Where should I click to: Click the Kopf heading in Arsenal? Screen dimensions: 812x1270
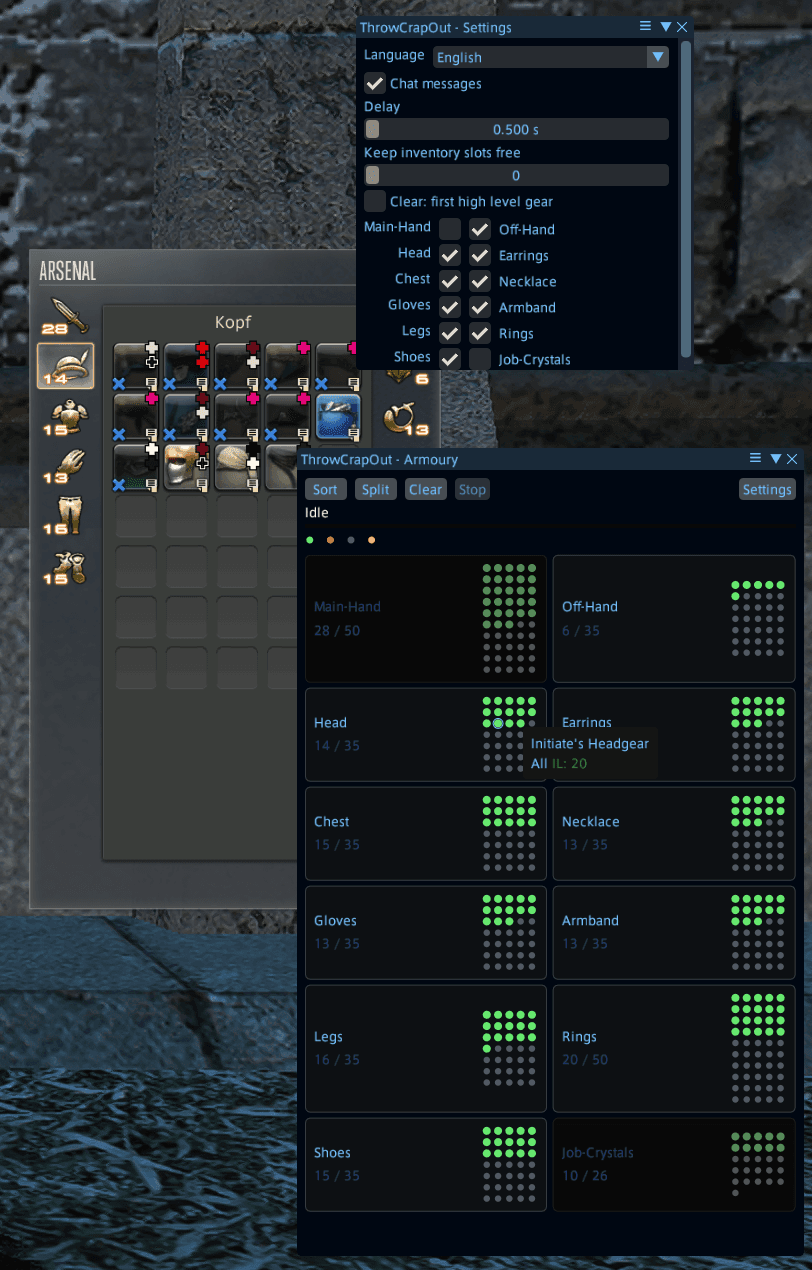point(231,322)
